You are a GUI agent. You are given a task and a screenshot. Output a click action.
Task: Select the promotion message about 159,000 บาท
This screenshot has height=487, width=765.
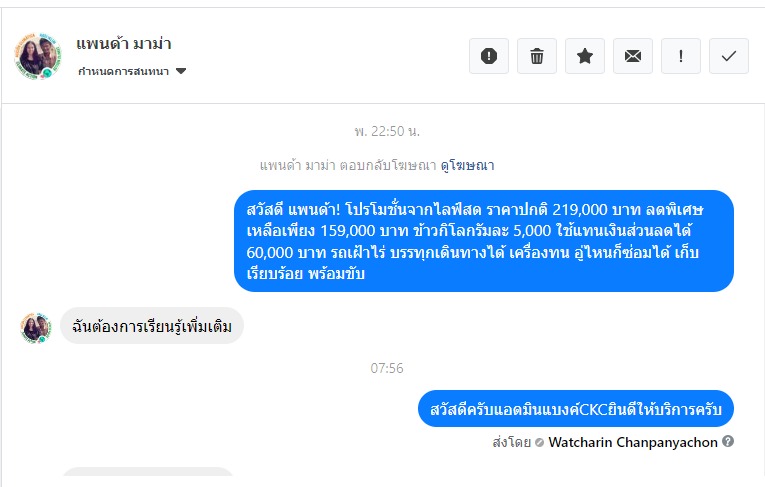pos(484,241)
